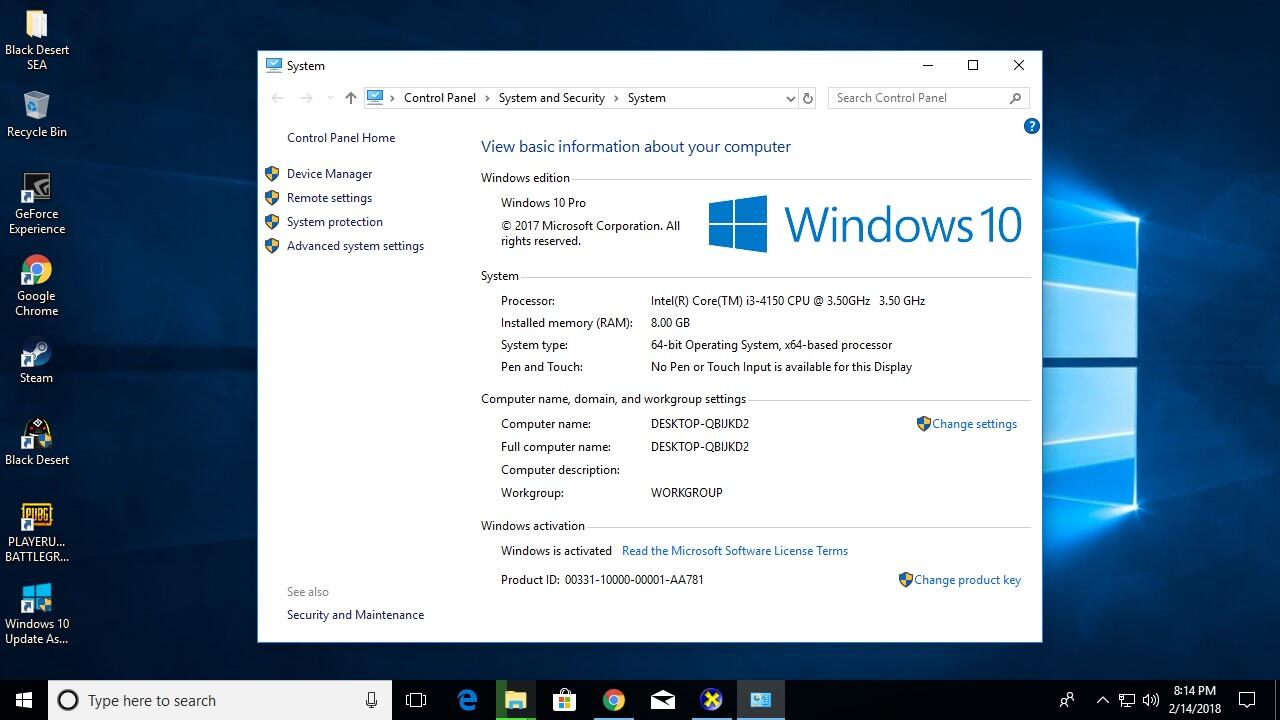Read the Microsoft Software License Terms
Screen dimensions: 1280x720
tap(735, 551)
